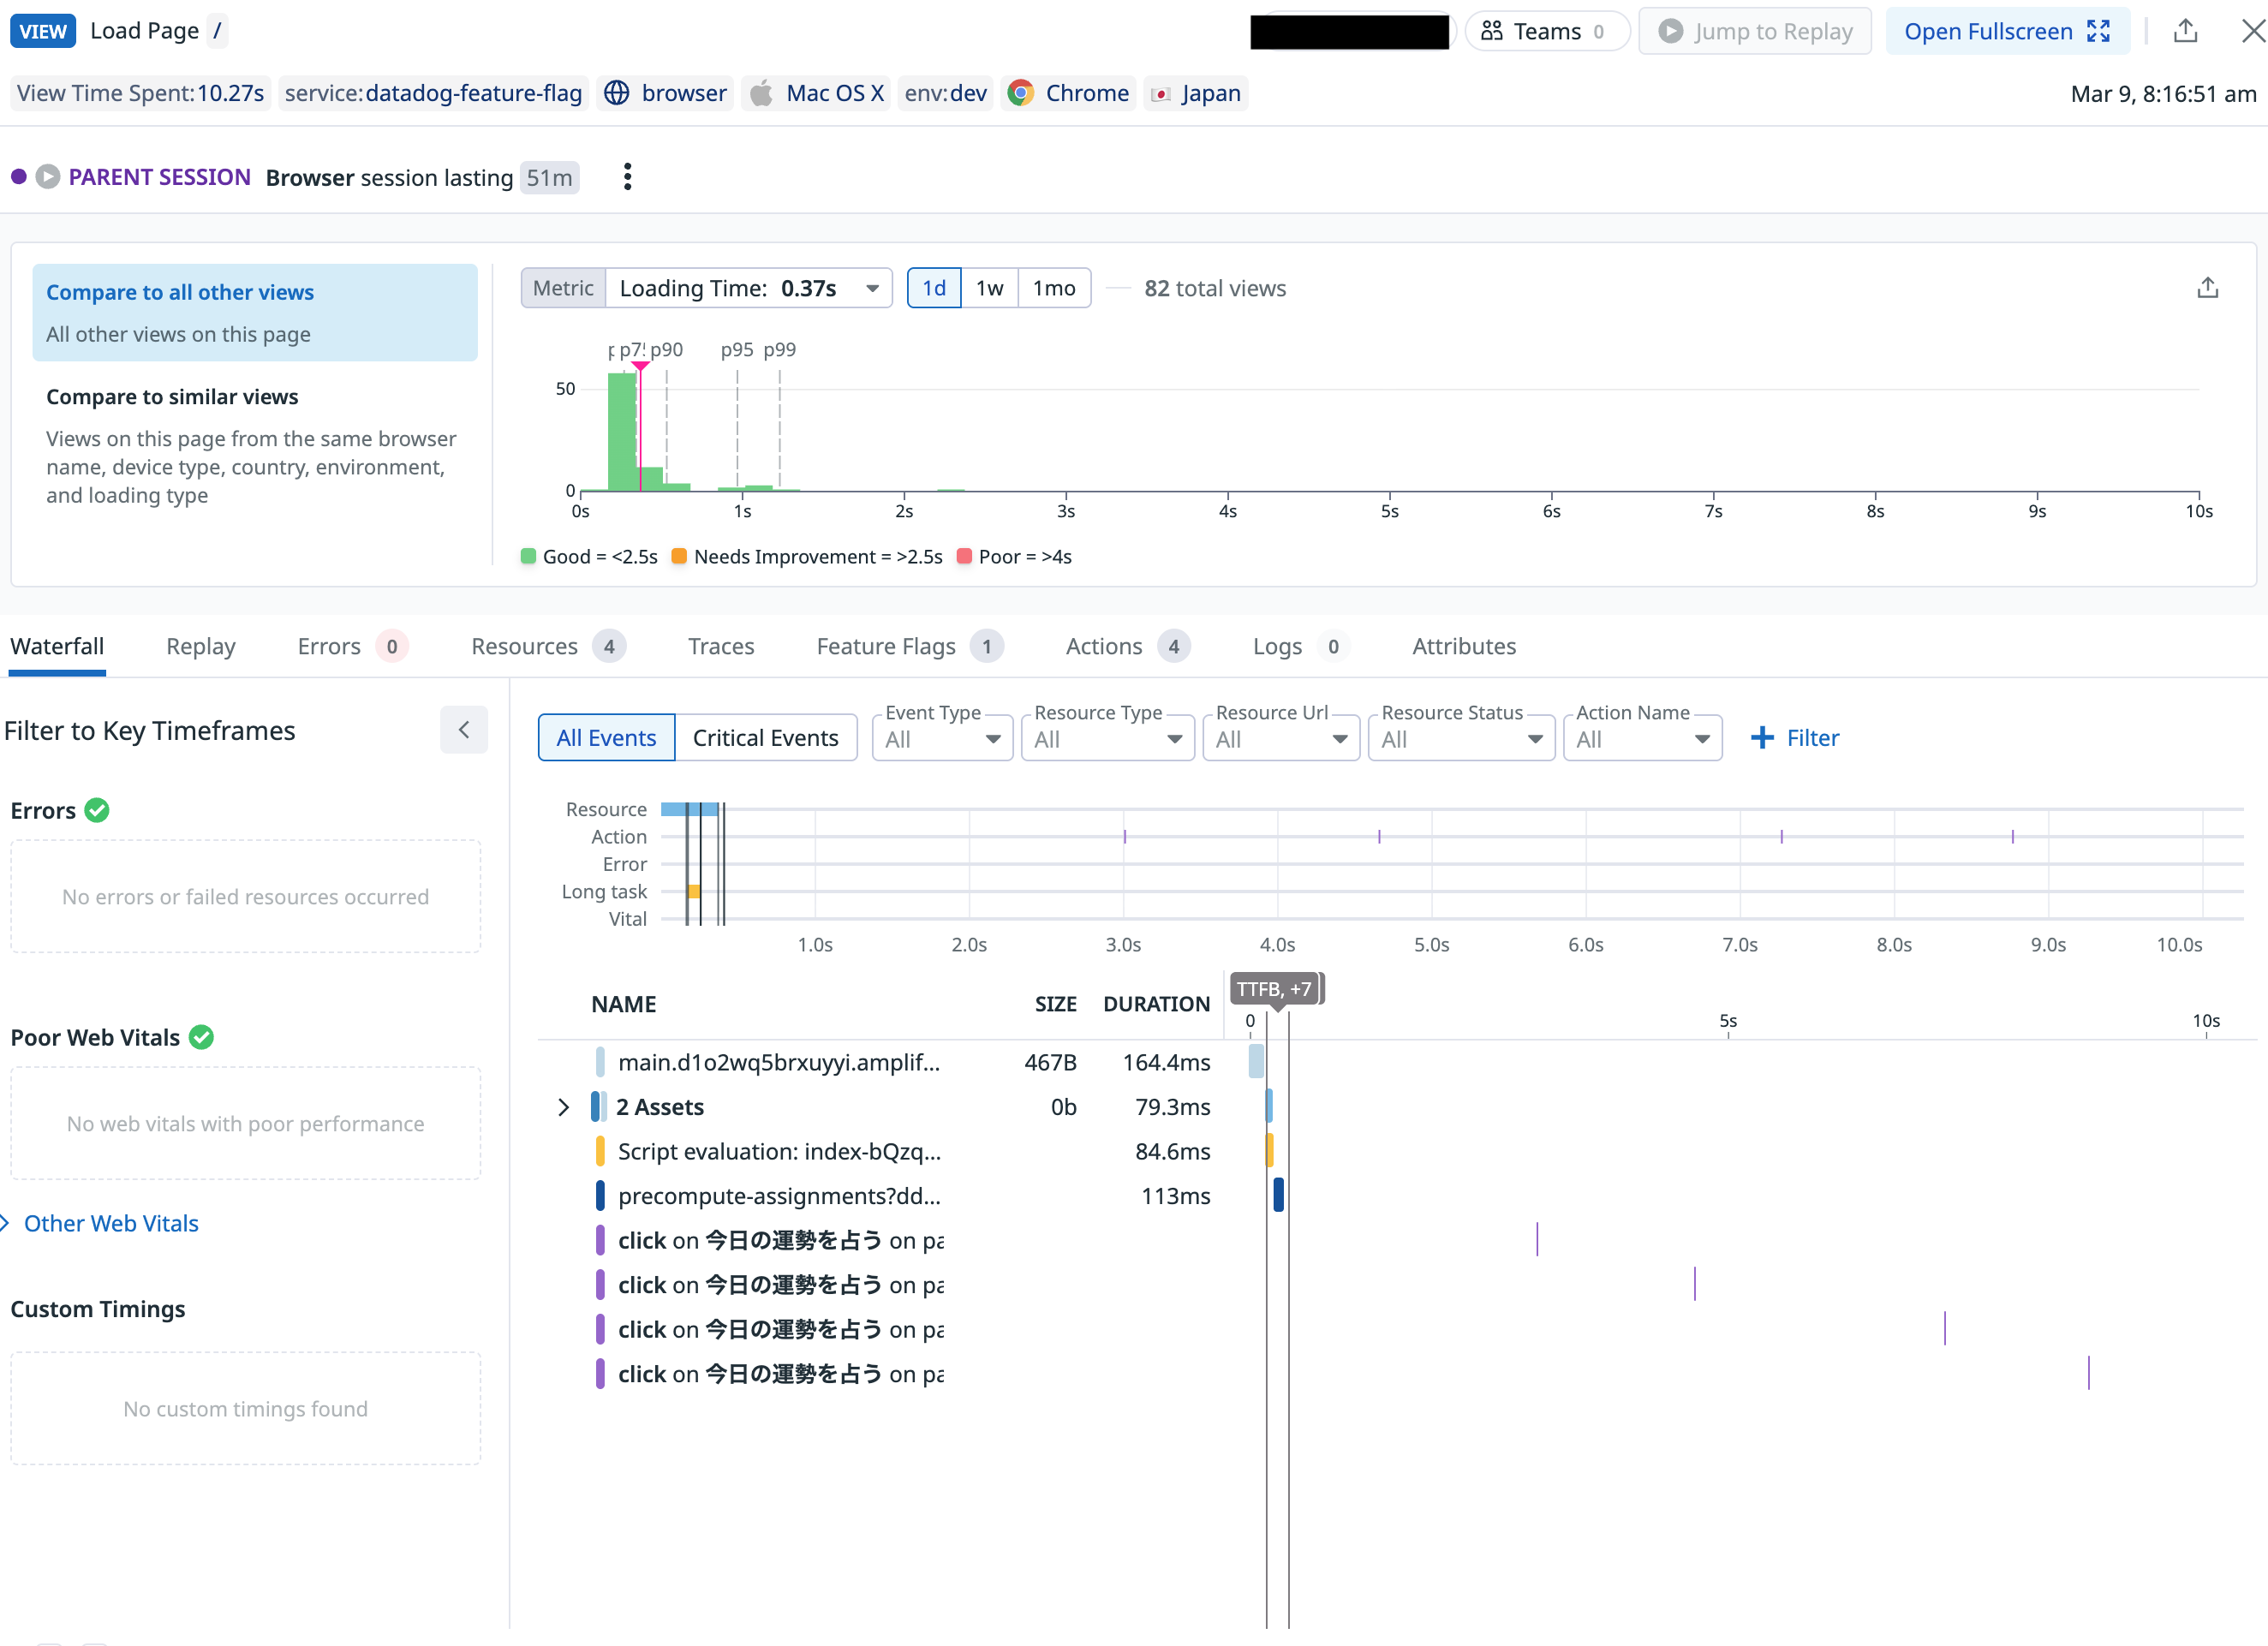
Task: Open the Resource Type dropdown
Action: [1107, 739]
